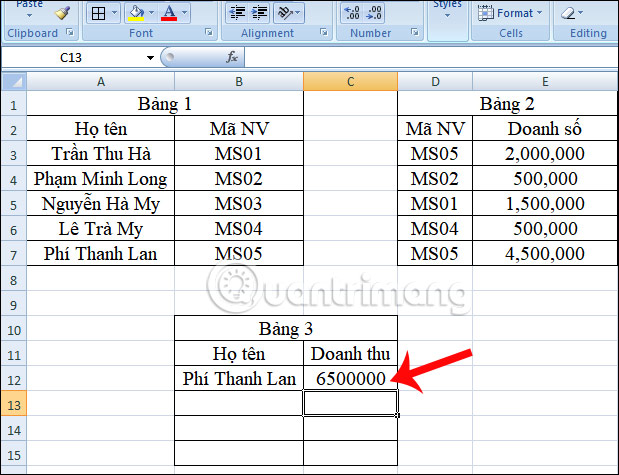Viewport: 619px width, 475px height.
Task: Click the Decrease Indent icon
Action: pos(238,13)
